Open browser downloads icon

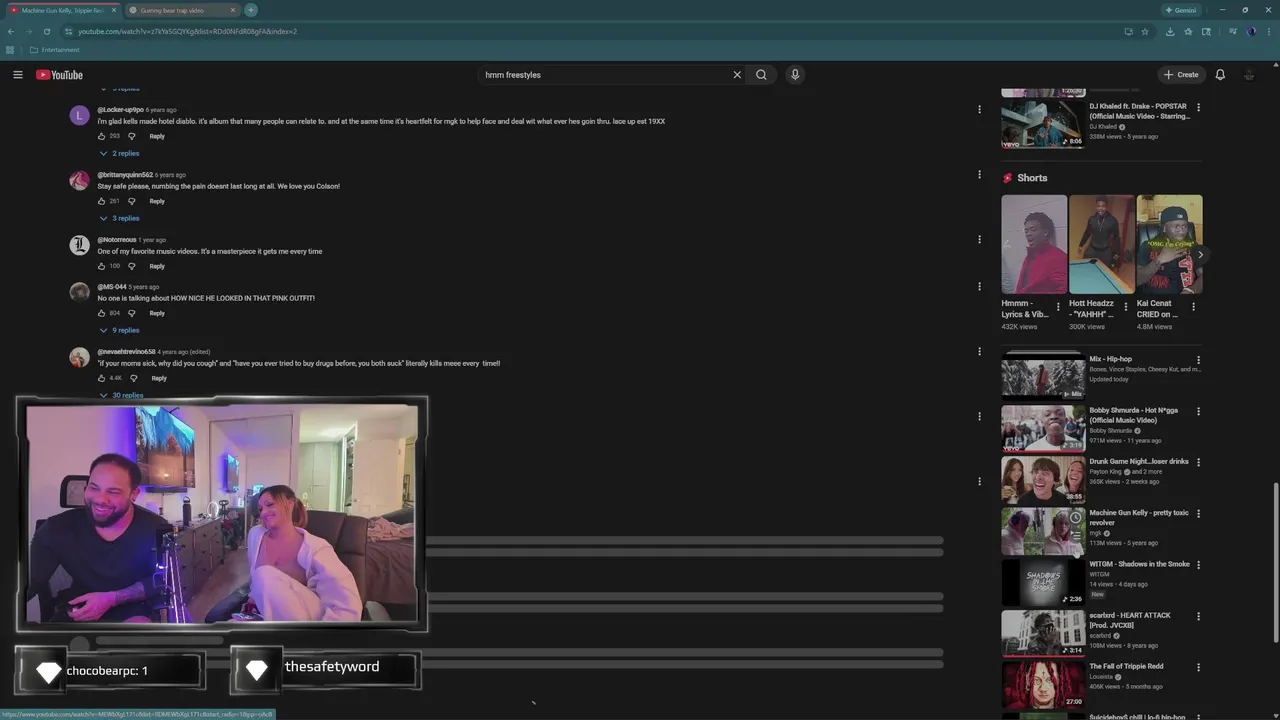coord(1169,31)
